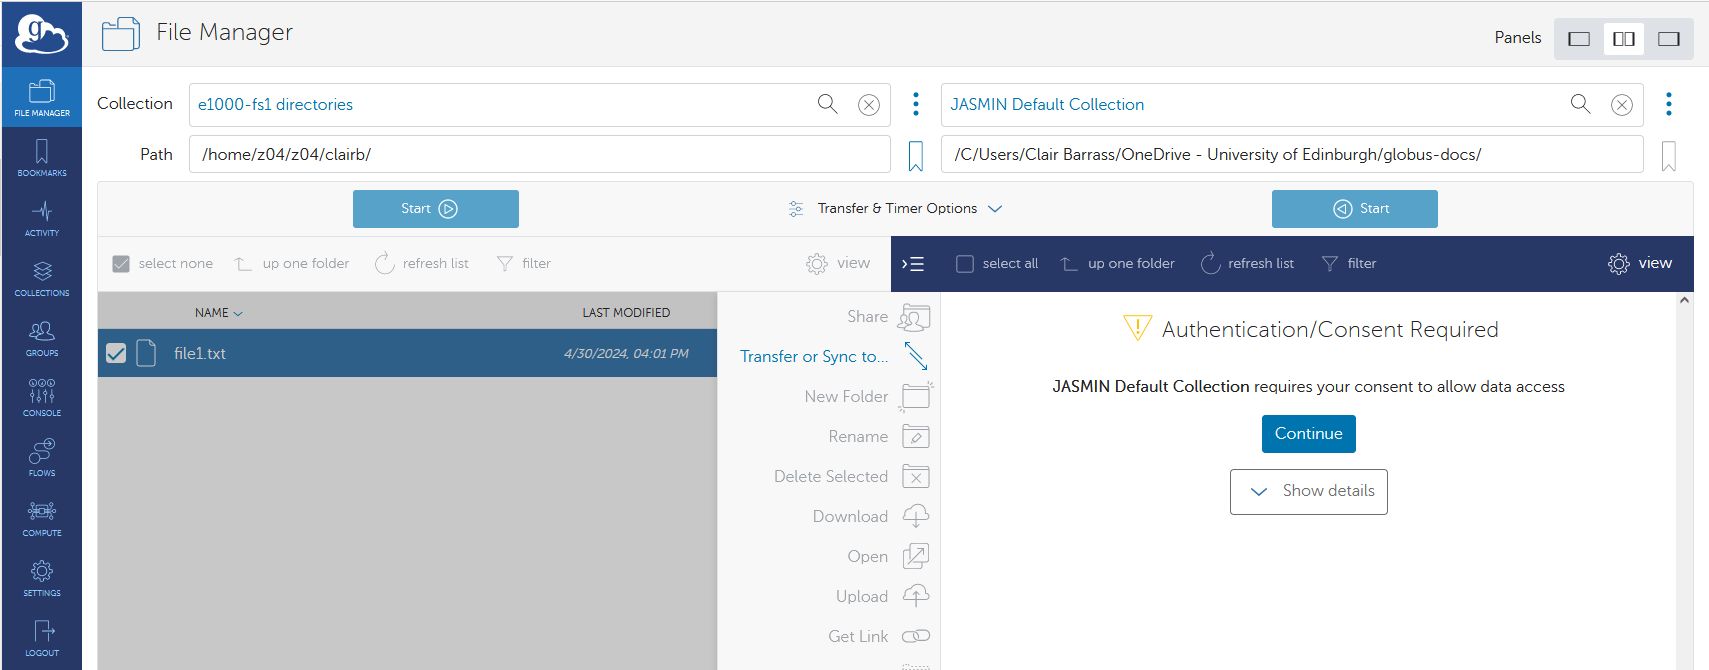Collapse the middle action menu
Screen dimensions: 1709x670
[913, 264]
